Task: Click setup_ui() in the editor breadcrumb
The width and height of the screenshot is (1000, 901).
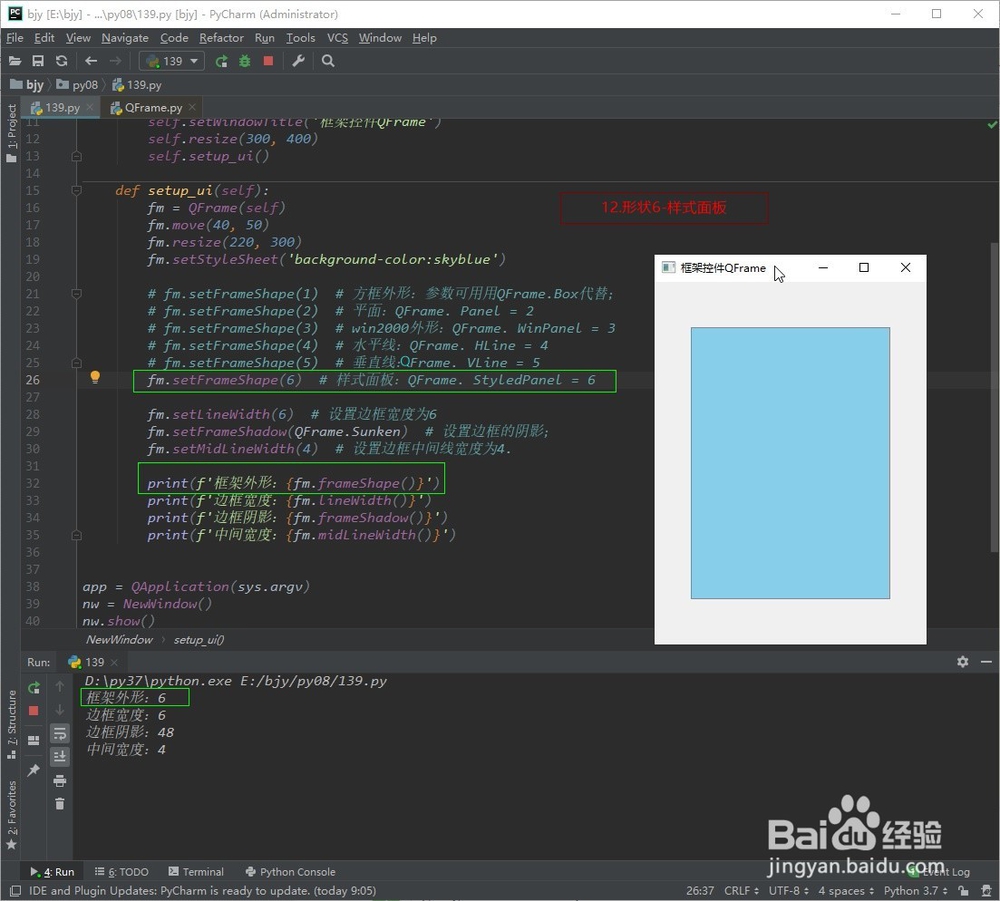Action: pos(199,640)
